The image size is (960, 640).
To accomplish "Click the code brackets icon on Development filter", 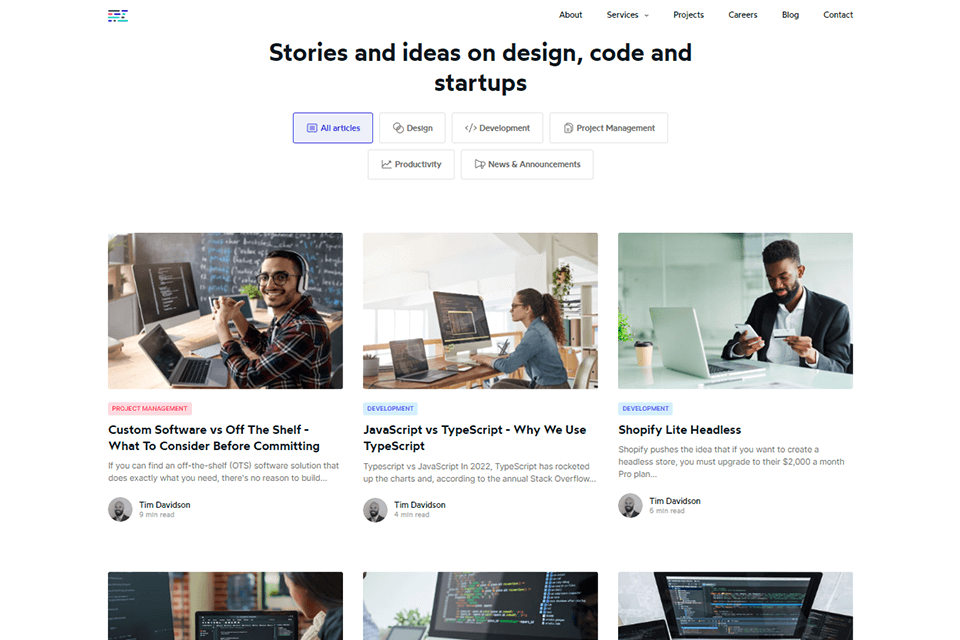I will [x=470, y=128].
